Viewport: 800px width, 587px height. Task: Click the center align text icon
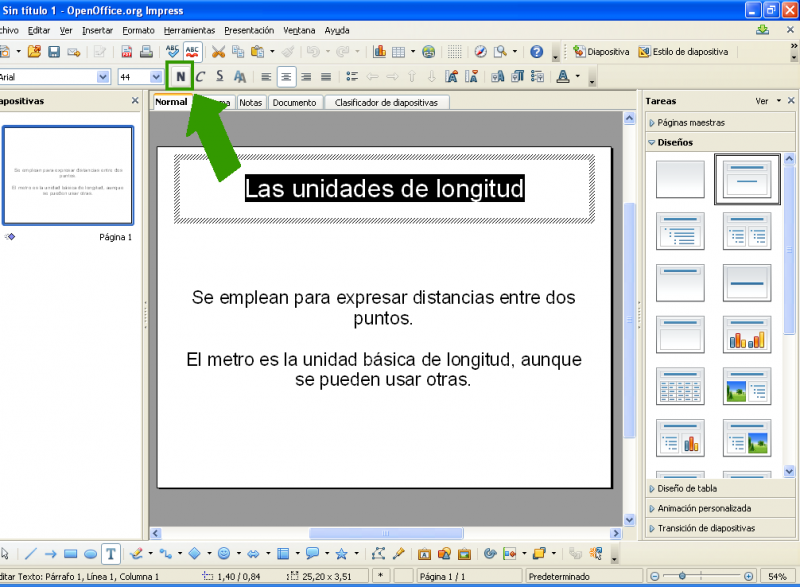286,76
